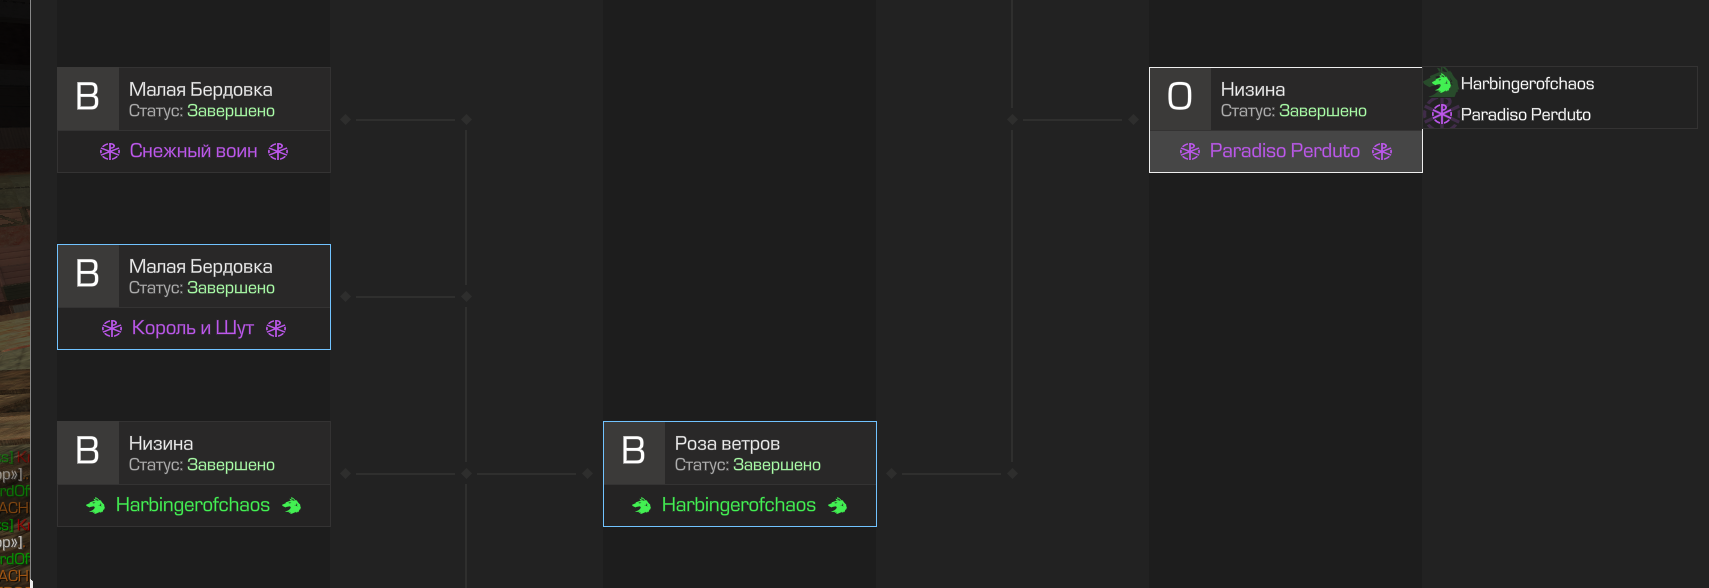Click the bracket connector dot right of the Король и Шут card
The width and height of the screenshot is (1709, 588).
click(x=346, y=297)
